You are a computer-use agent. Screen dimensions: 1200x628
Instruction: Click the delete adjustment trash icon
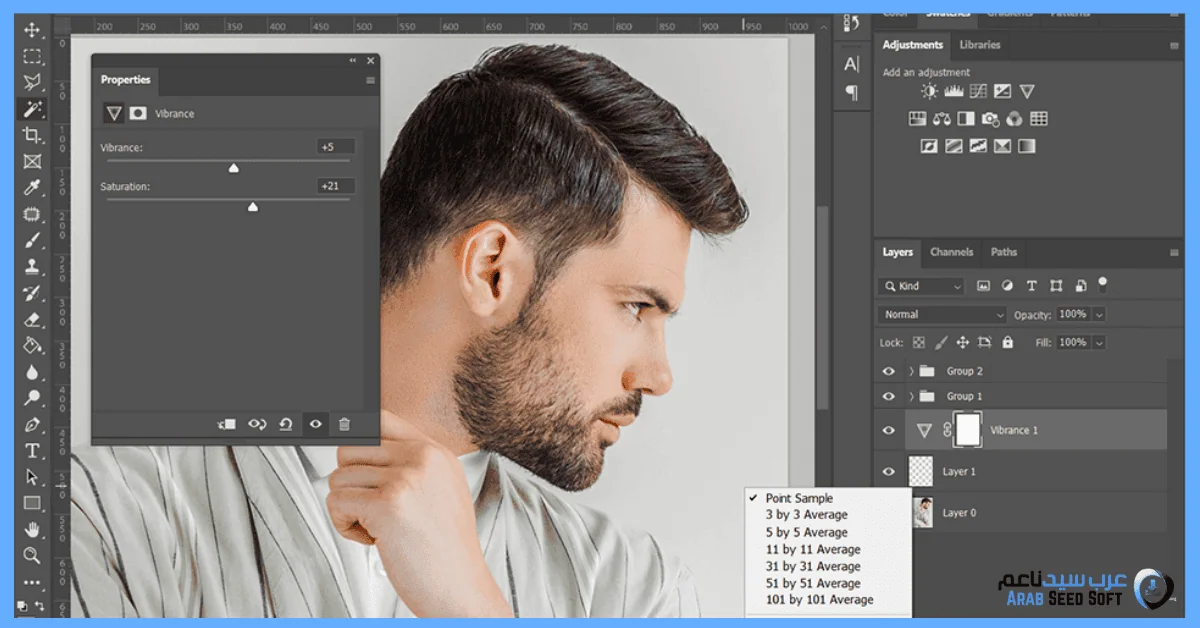344,424
